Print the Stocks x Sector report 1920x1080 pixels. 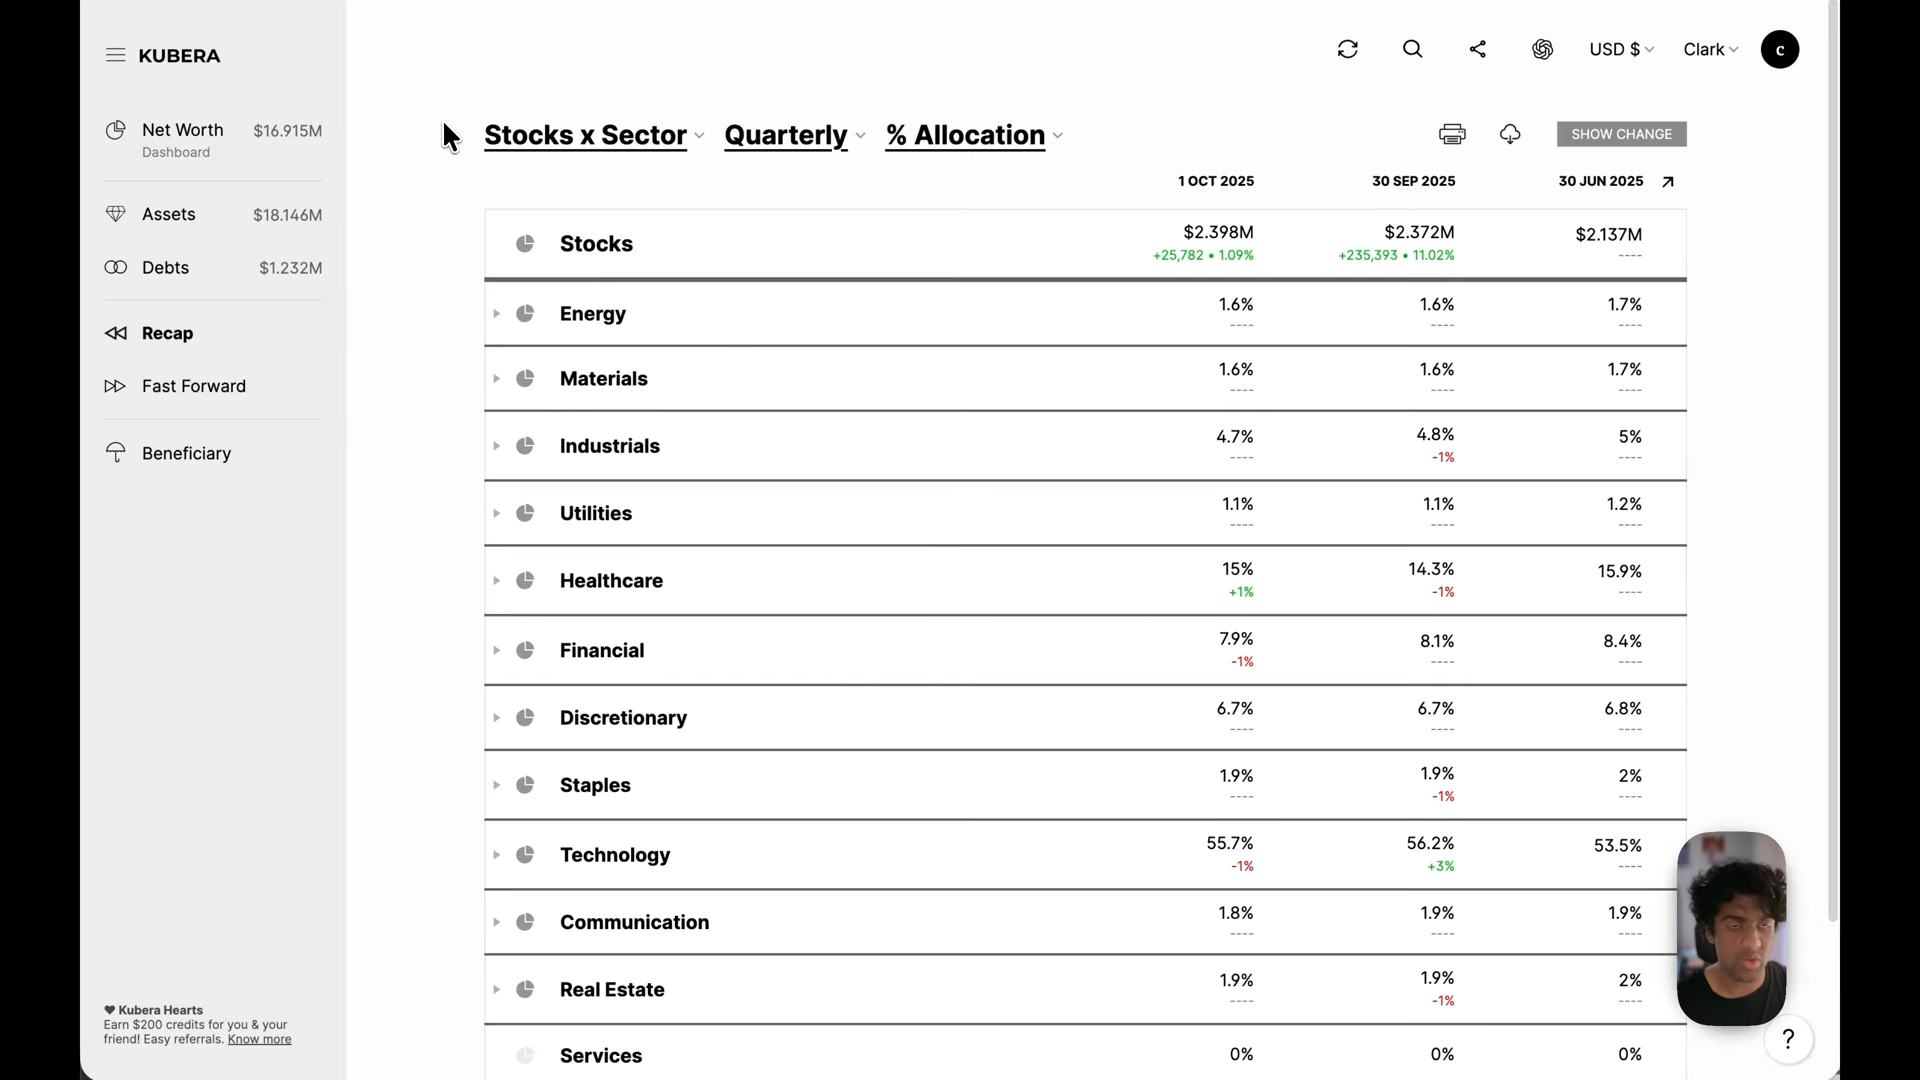[x=1452, y=134]
